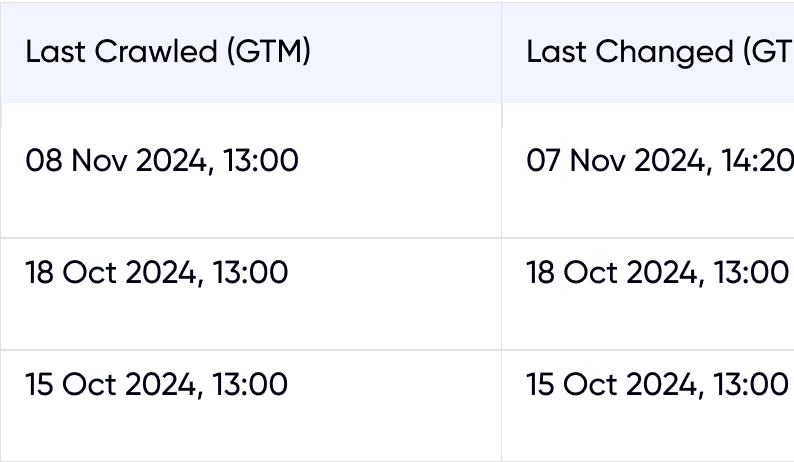
Task: Click "(GTM)" in the Last Crawled header
Action: coord(268,53)
